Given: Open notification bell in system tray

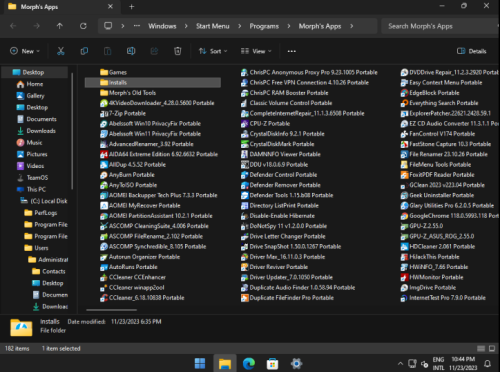Looking at the screenshot, I should tap(487, 364).
